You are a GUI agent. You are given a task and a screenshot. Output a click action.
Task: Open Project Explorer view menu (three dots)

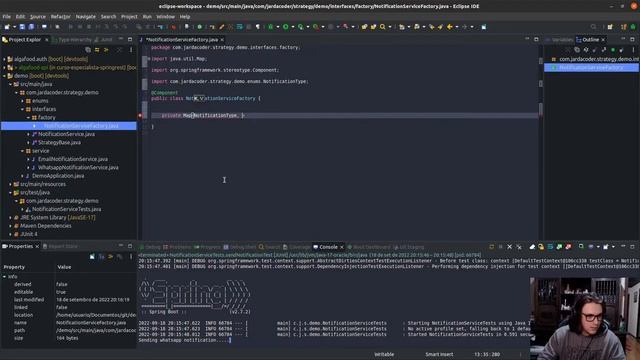[131, 50]
